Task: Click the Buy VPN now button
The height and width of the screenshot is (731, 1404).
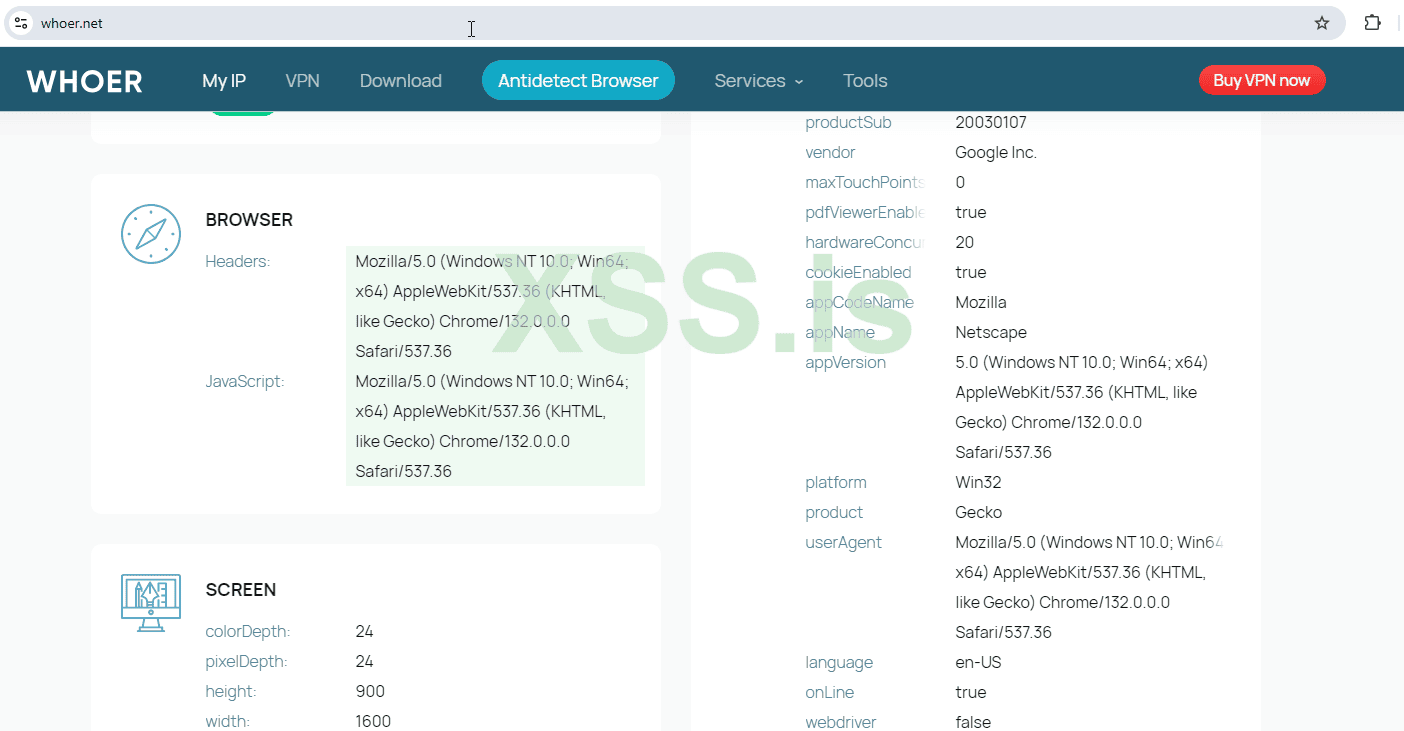Action: pos(1262,80)
